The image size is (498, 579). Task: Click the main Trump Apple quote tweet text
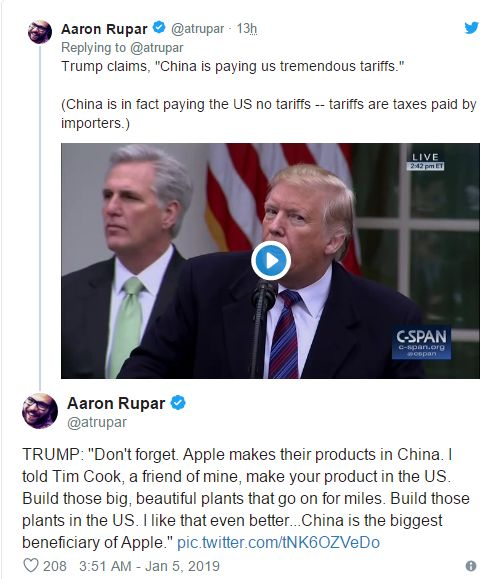click(x=245, y=499)
